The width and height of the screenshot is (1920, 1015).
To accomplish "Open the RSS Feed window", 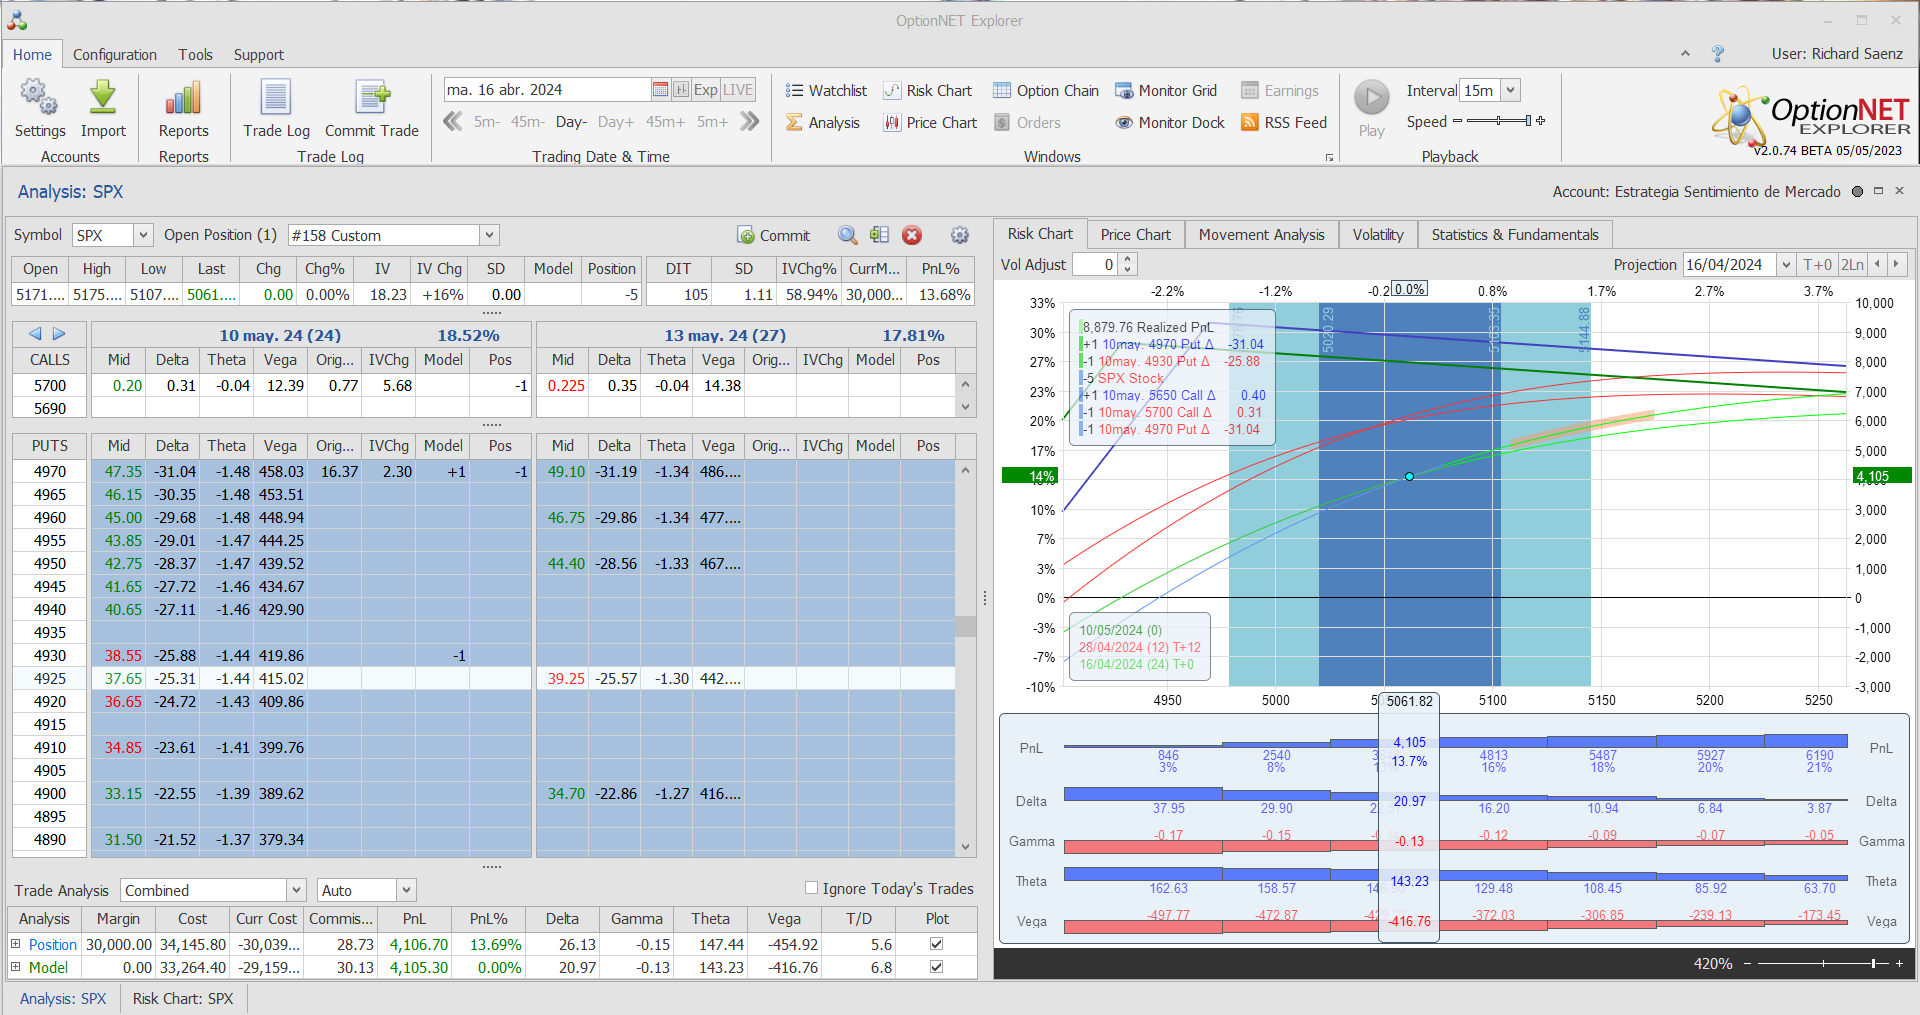I will pos(1284,123).
